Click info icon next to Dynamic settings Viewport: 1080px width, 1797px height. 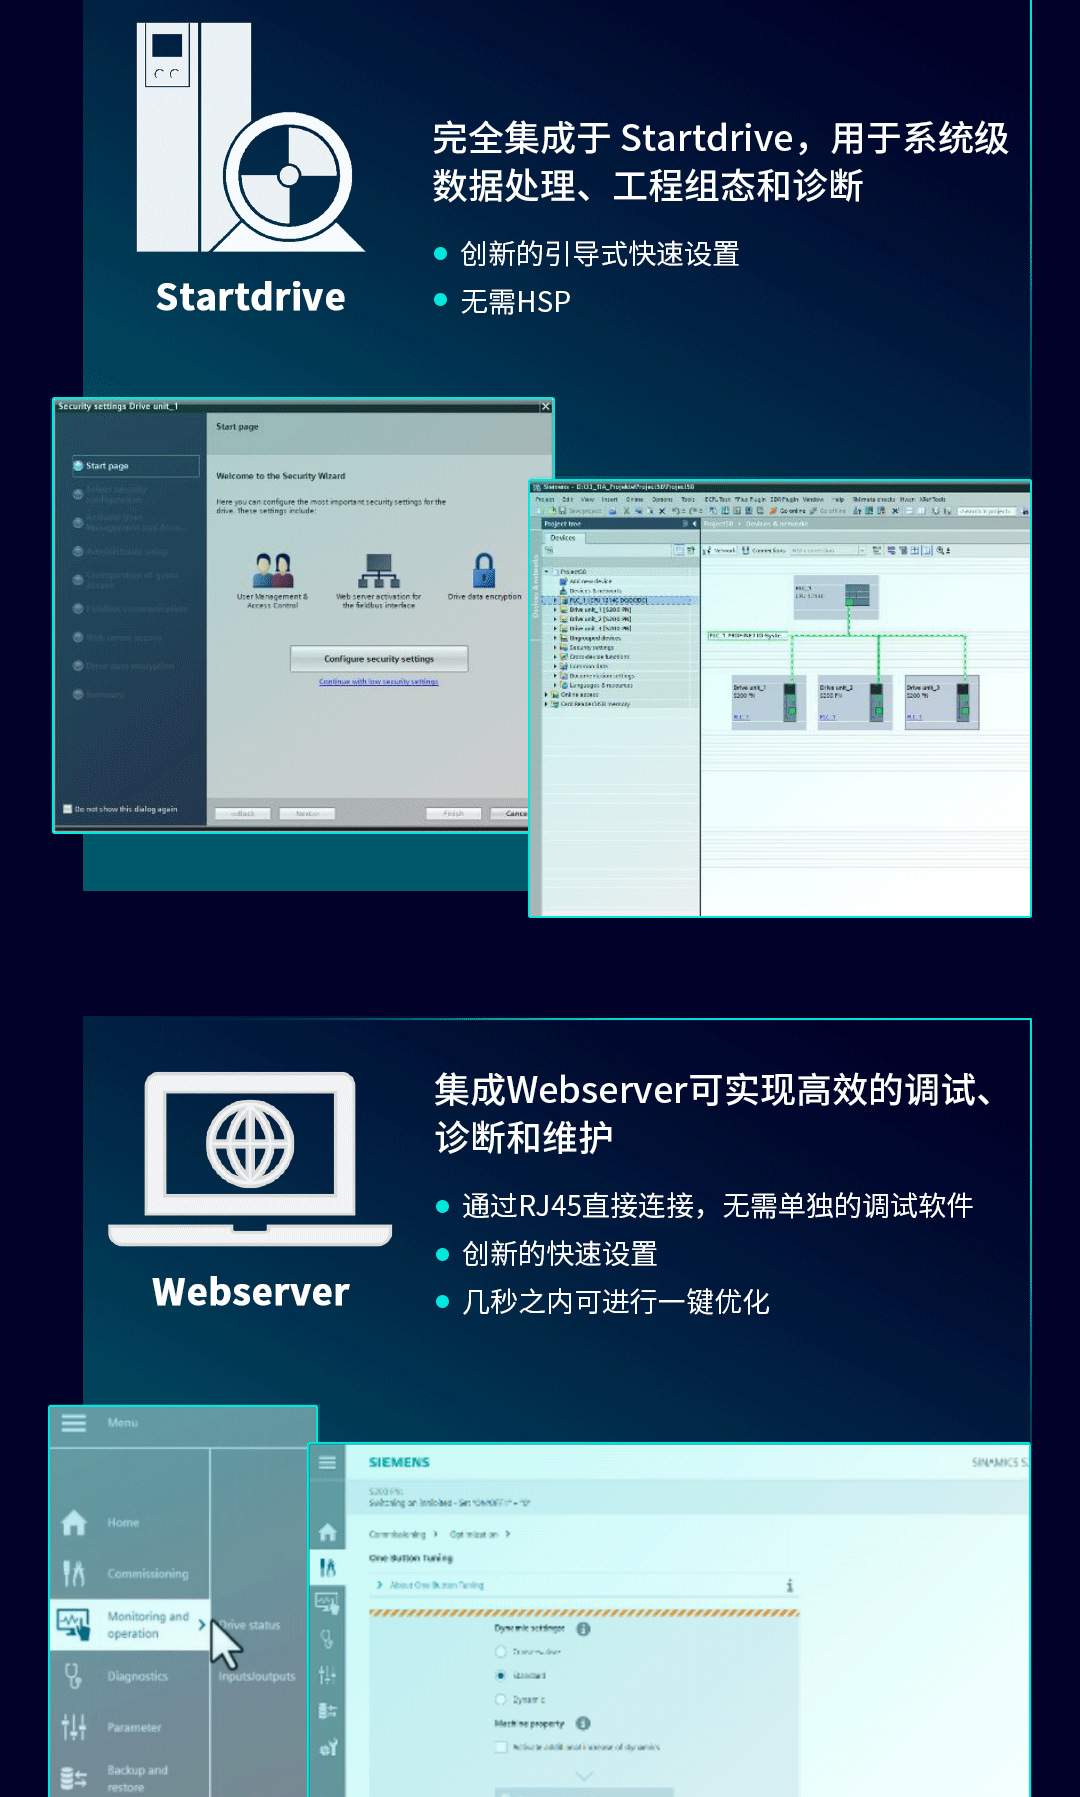[x=583, y=1629]
